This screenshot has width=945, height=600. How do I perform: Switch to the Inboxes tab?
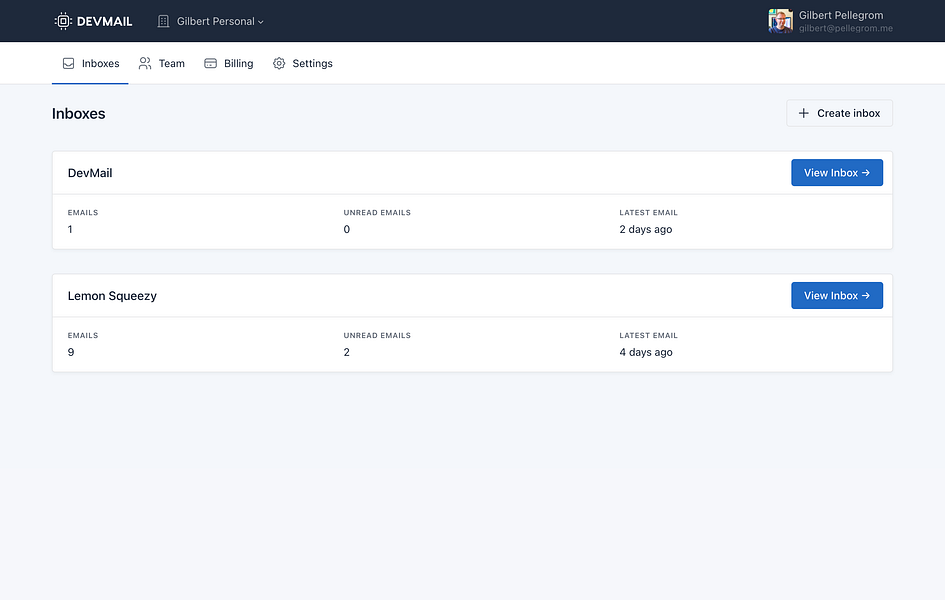tap(90, 63)
